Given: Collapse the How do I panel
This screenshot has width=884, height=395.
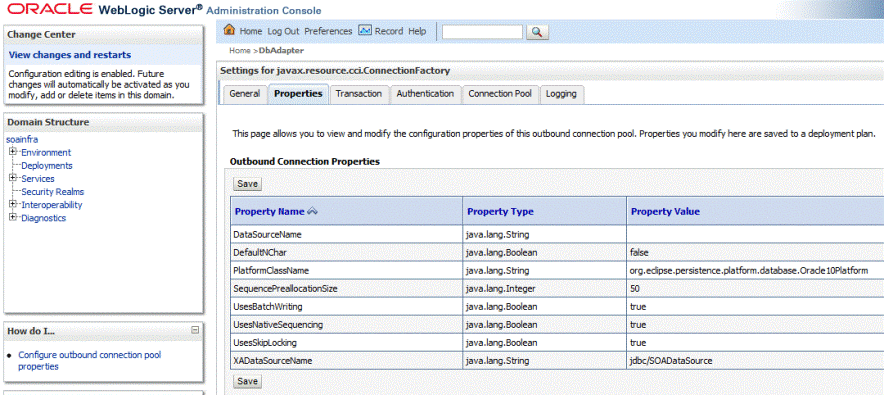Looking at the screenshot, I should (195, 330).
